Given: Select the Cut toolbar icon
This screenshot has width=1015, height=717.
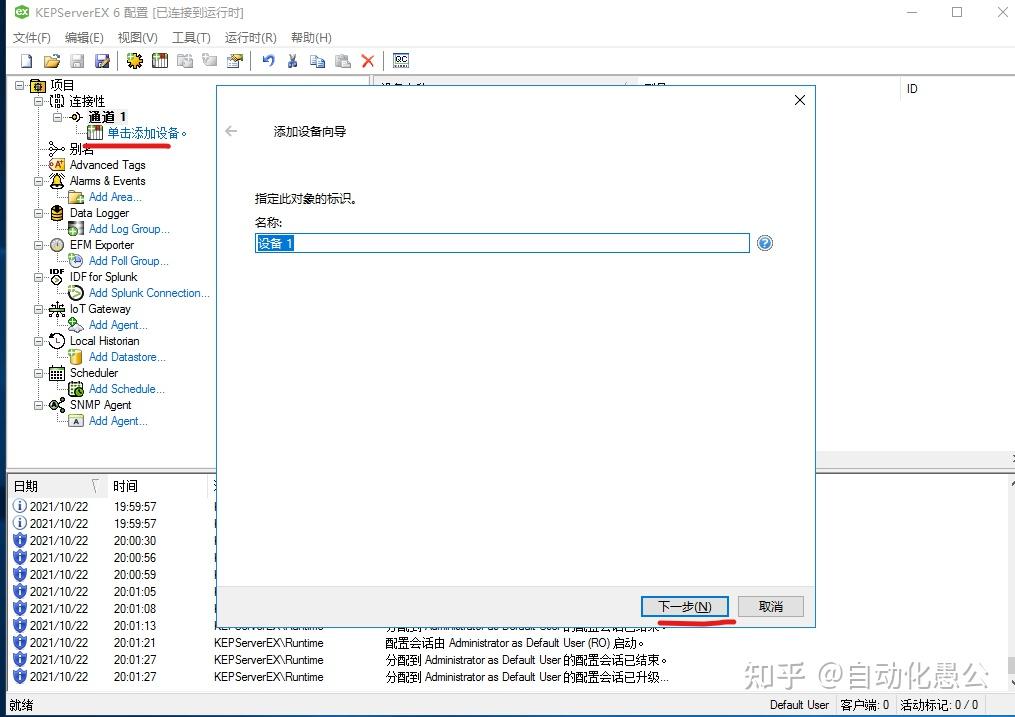Looking at the screenshot, I should tap(292, 60).
